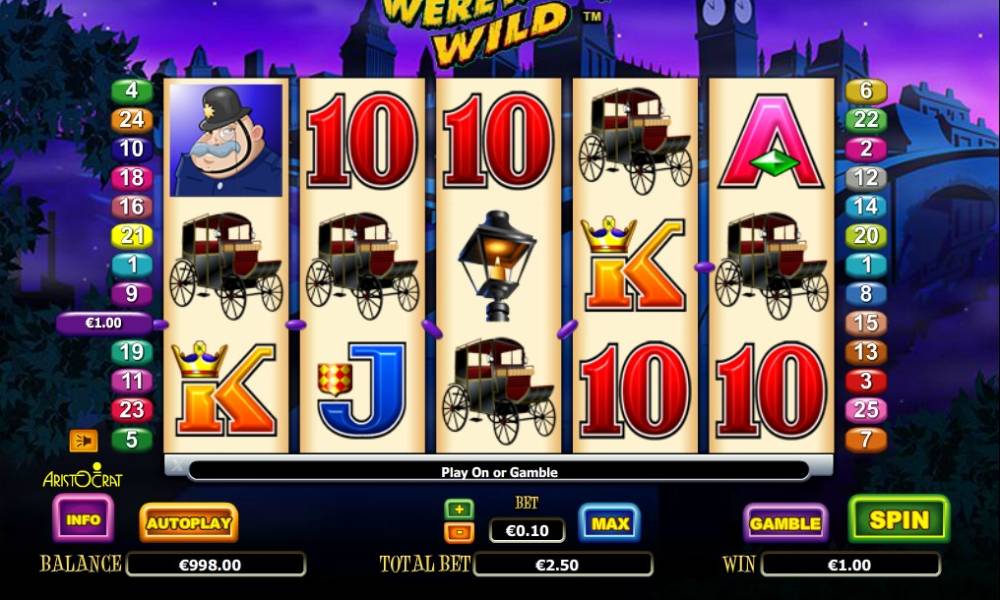Click the pink Ace symbol

pos(770,142)
